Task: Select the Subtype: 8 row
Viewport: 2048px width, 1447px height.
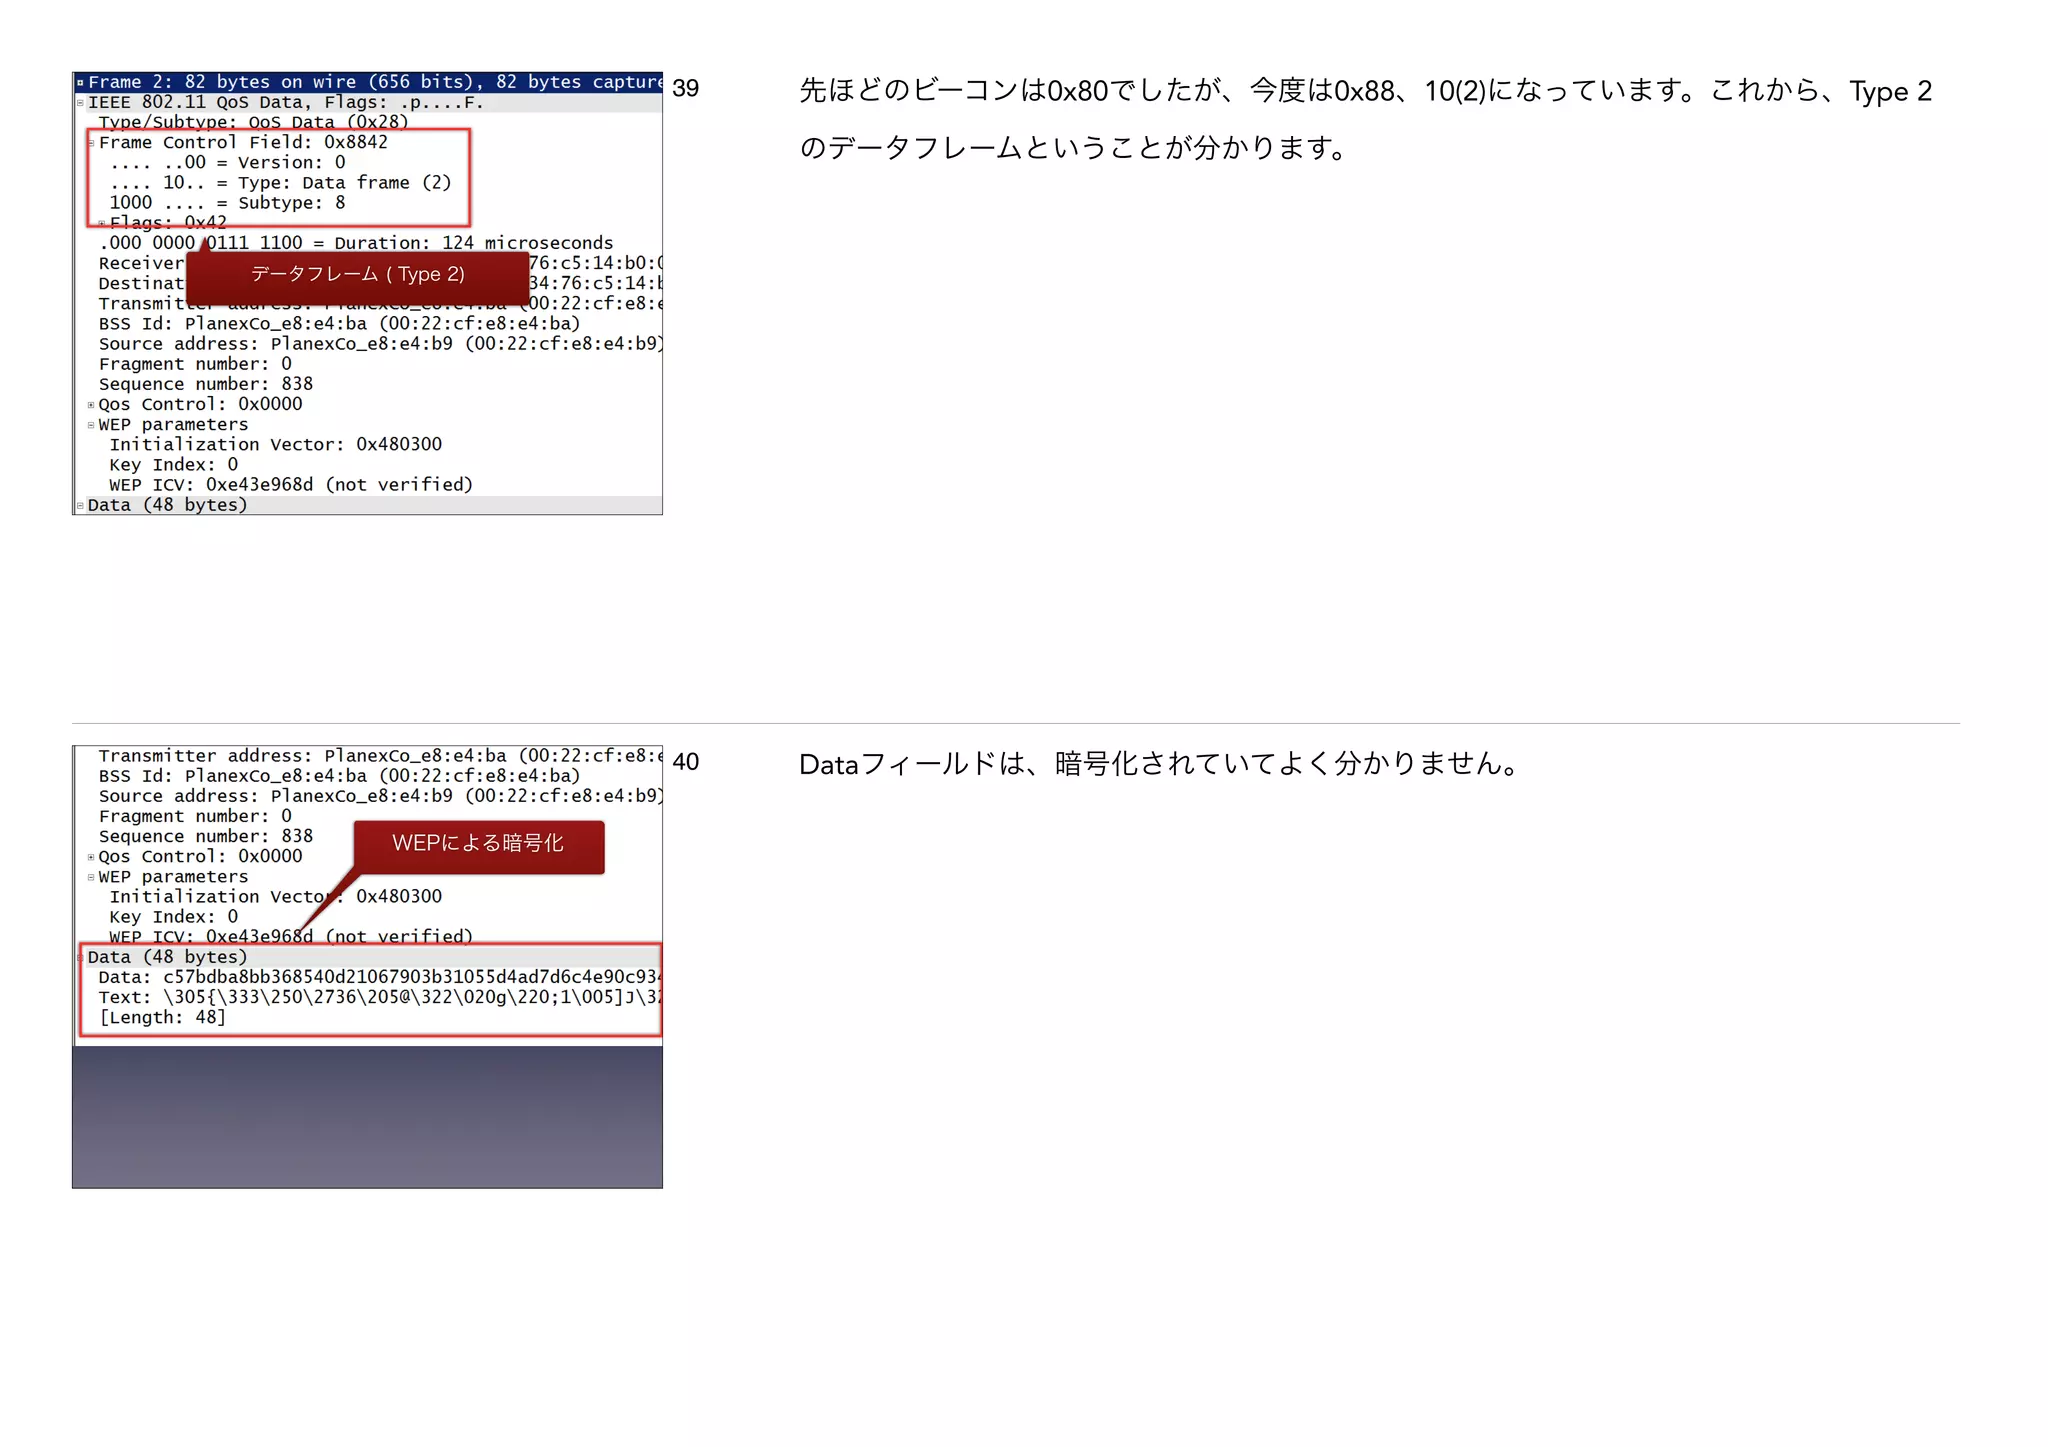Action: (228, 202)
